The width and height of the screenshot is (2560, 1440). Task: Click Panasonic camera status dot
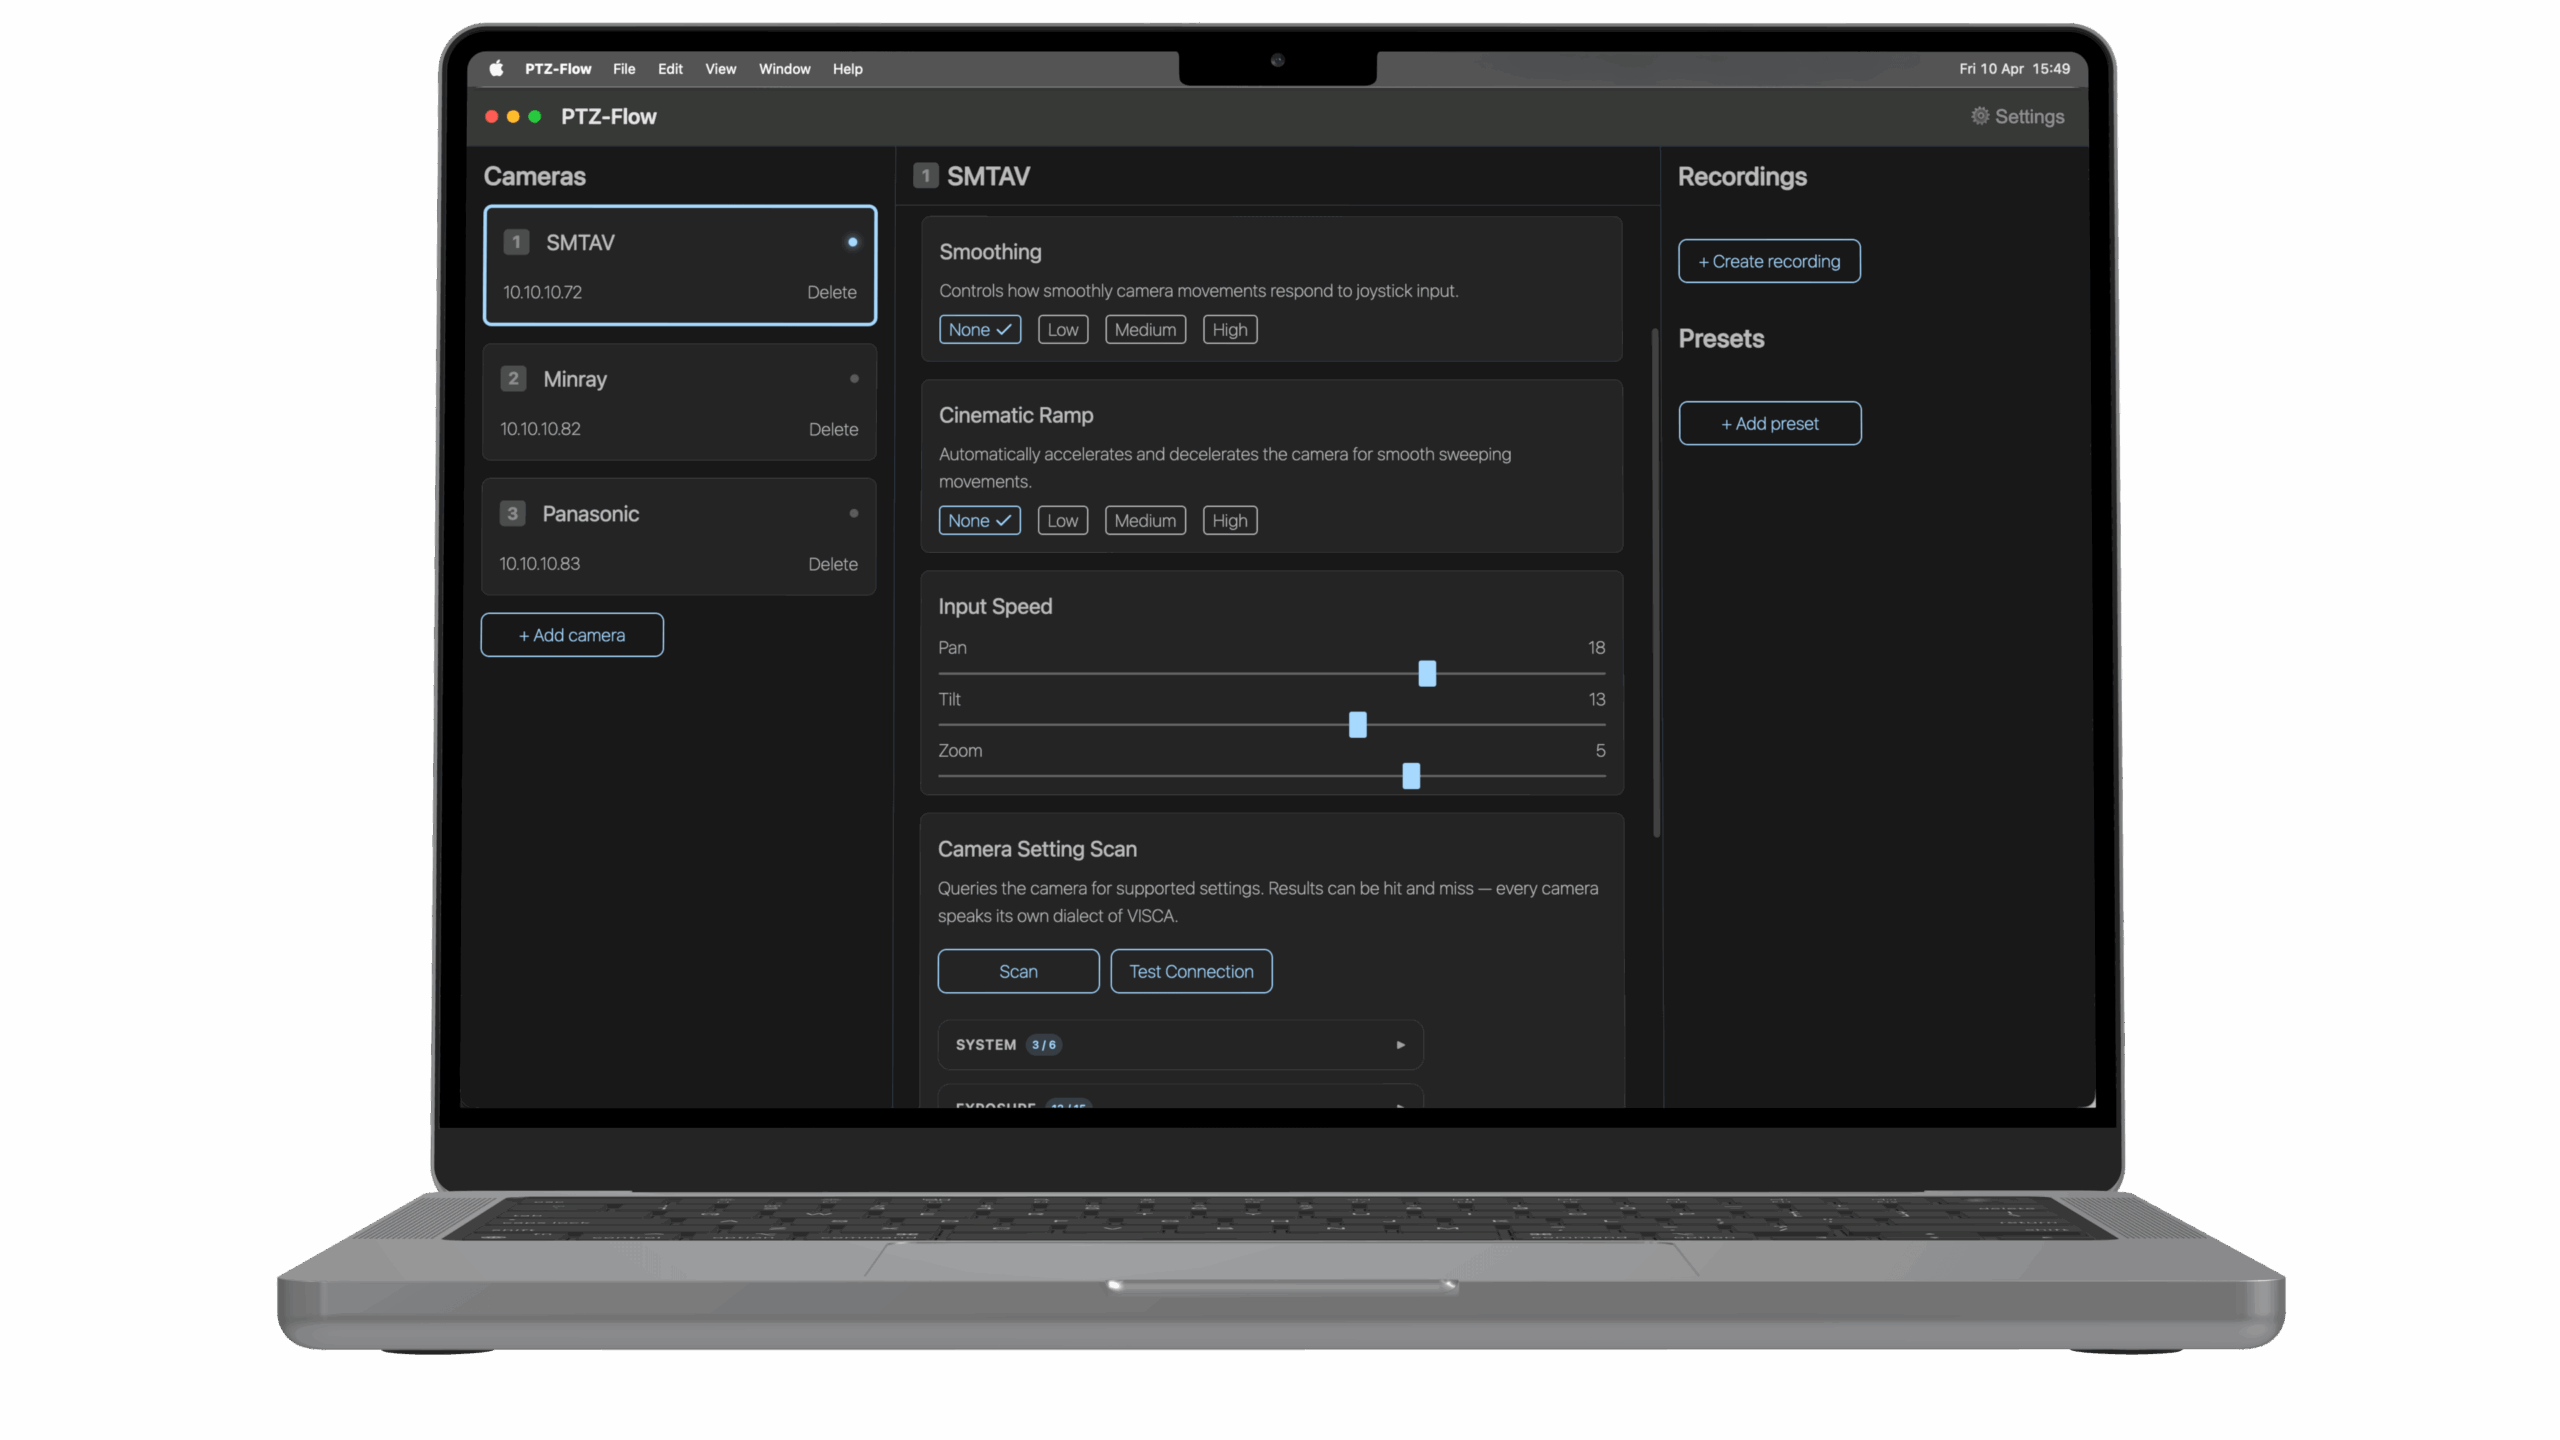click(854, 513)
